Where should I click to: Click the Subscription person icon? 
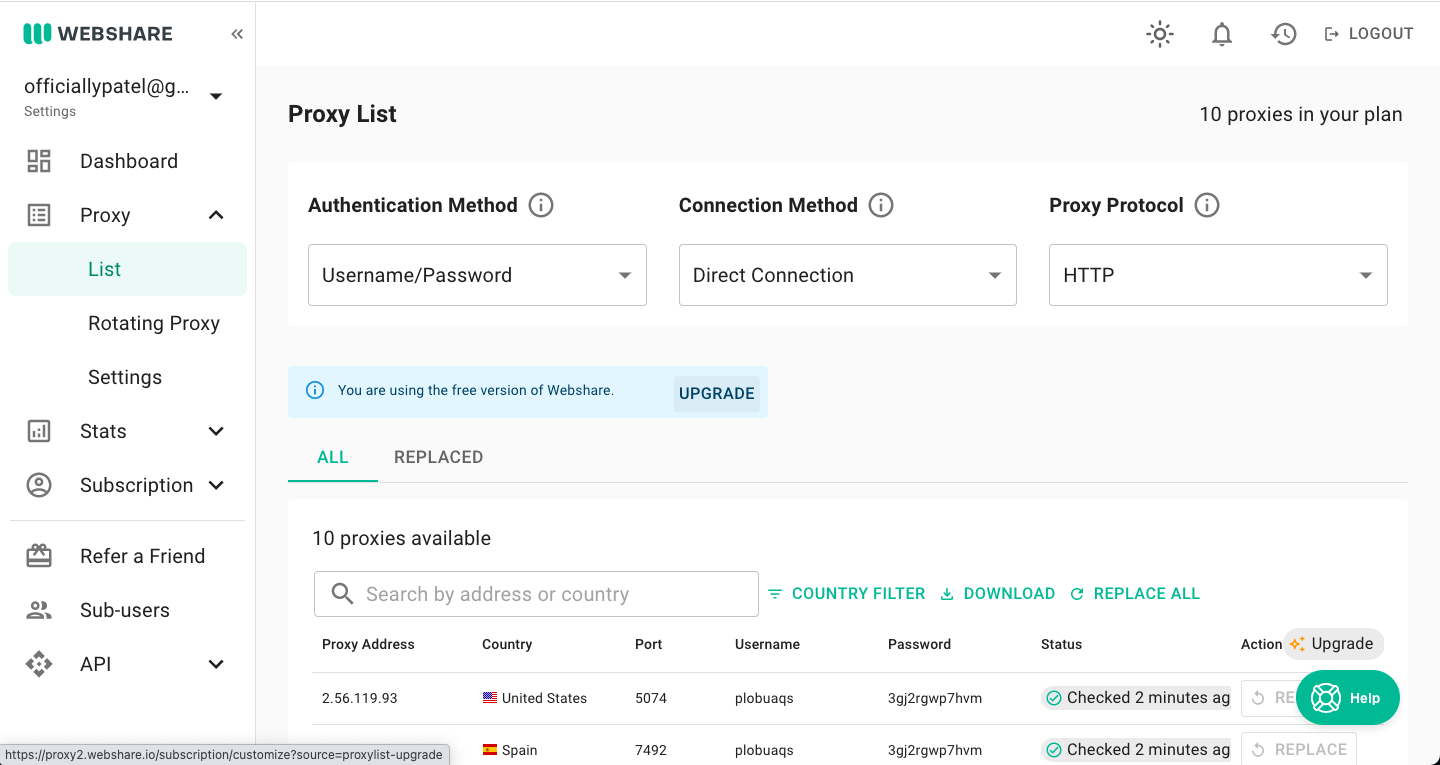pyautogui.click(x=39, y=485)
